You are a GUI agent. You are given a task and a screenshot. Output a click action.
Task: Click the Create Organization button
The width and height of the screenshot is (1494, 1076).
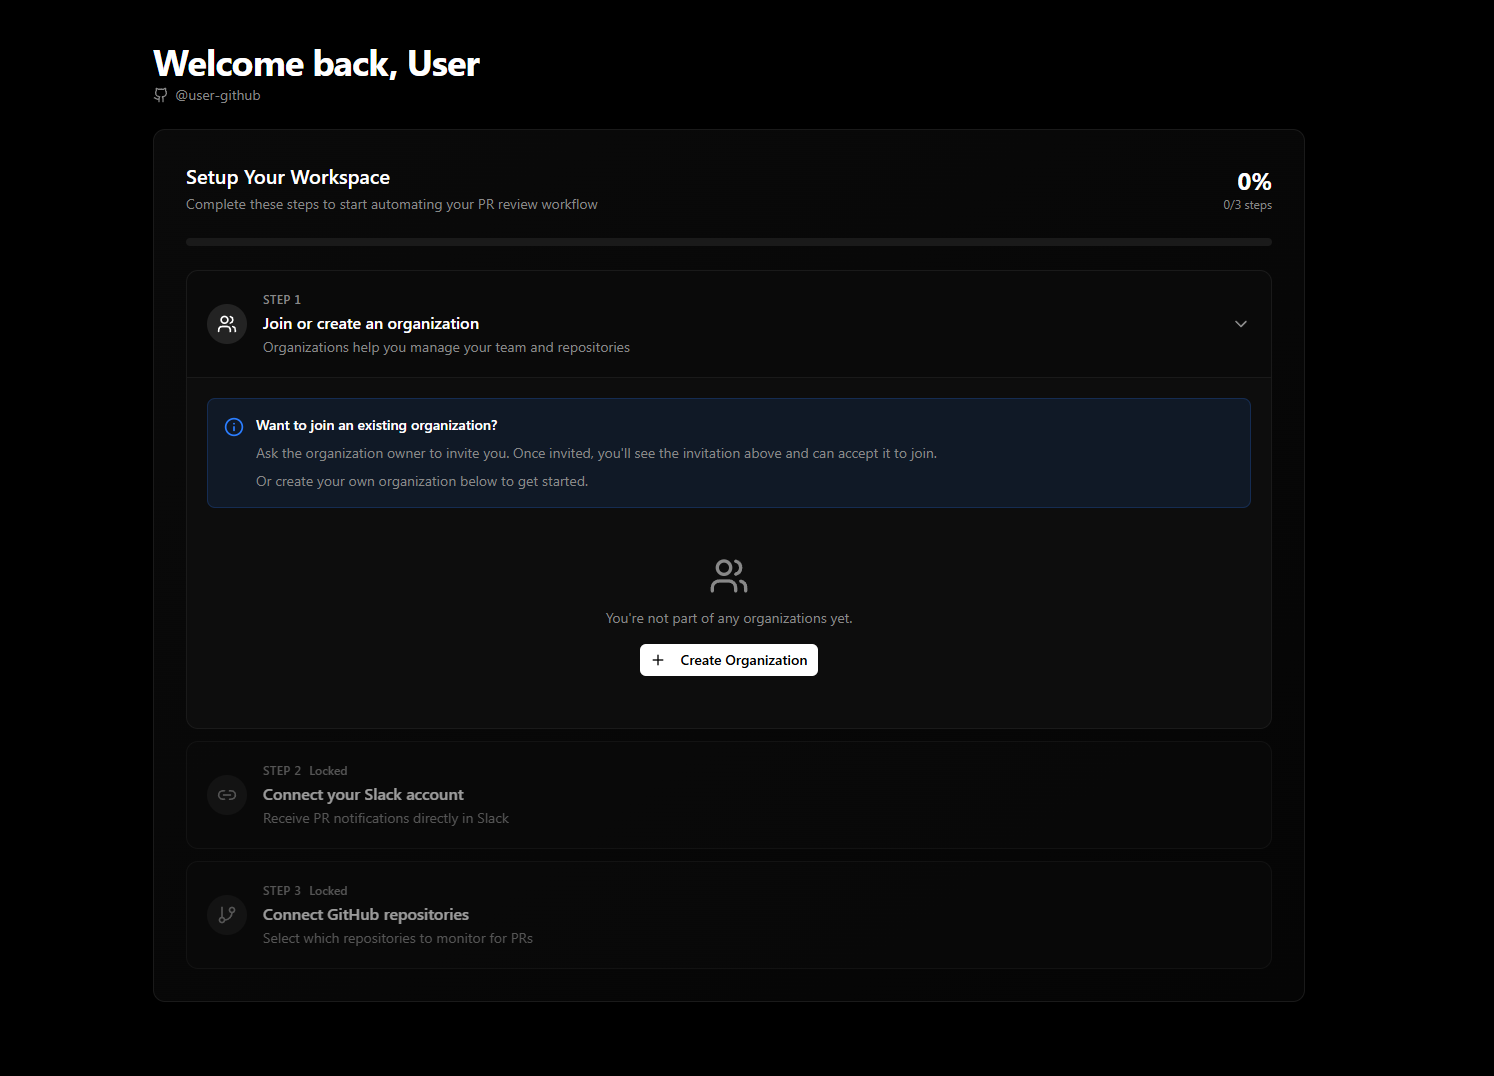(728, 660)
